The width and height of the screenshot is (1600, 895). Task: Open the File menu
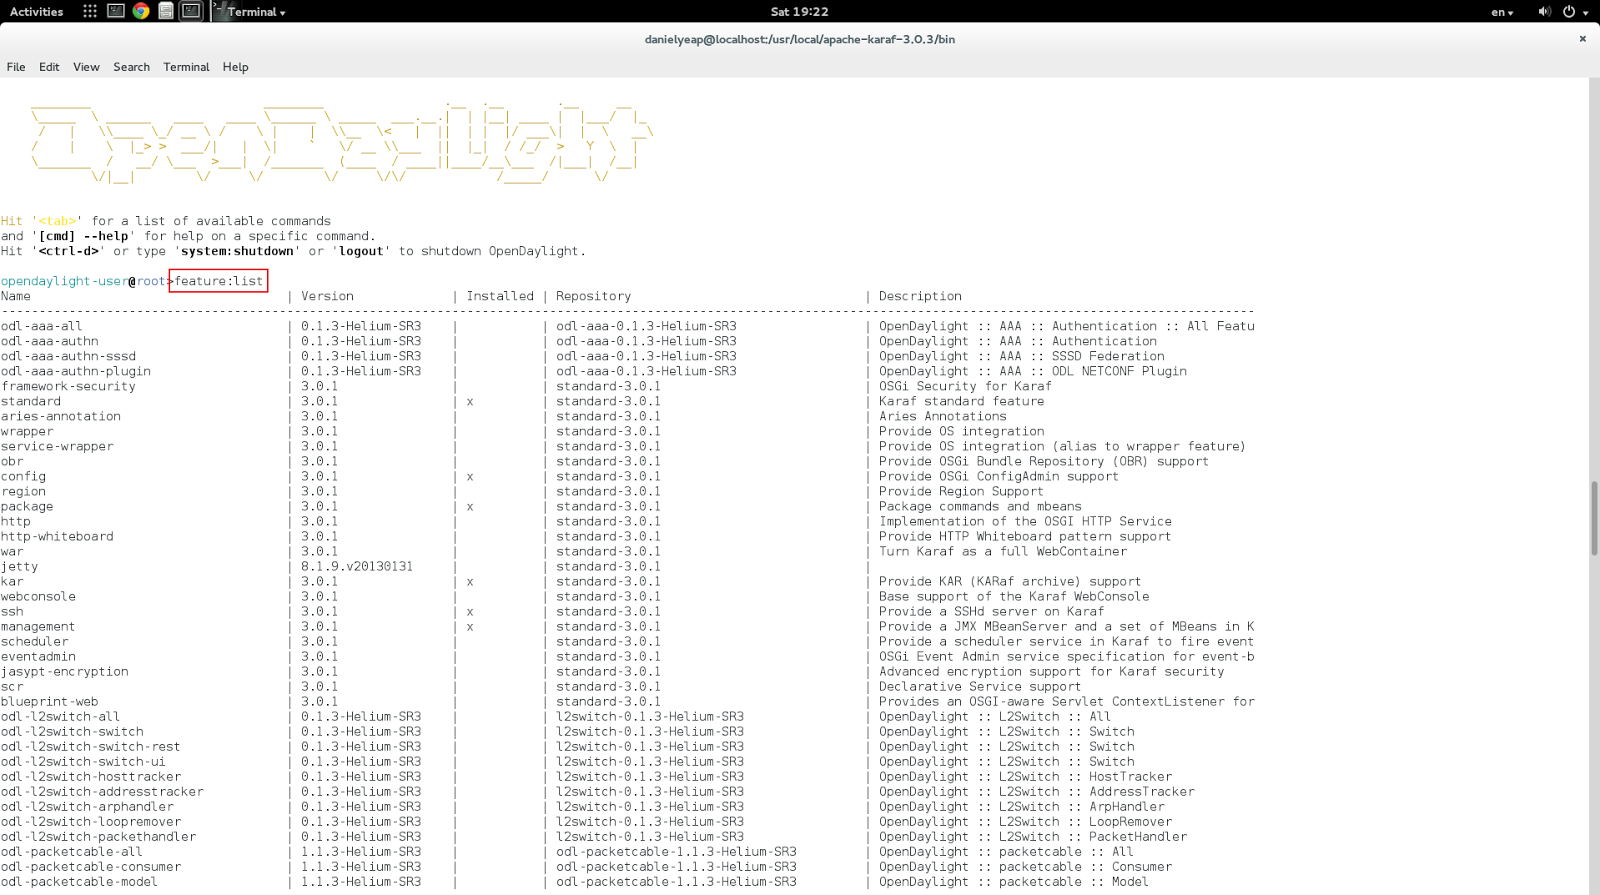pyautogui.click(x=16, y=67)
